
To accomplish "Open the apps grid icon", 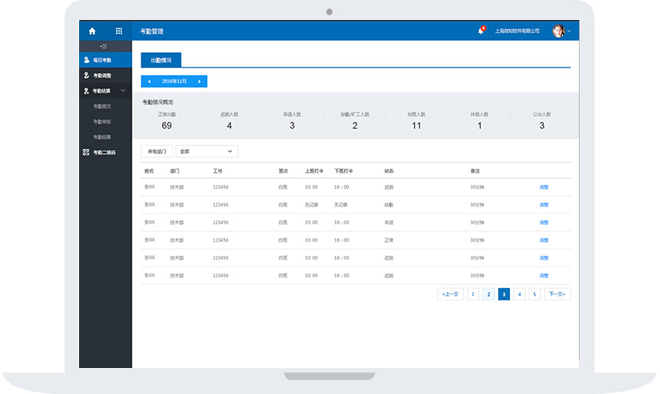I will [119, 31].
